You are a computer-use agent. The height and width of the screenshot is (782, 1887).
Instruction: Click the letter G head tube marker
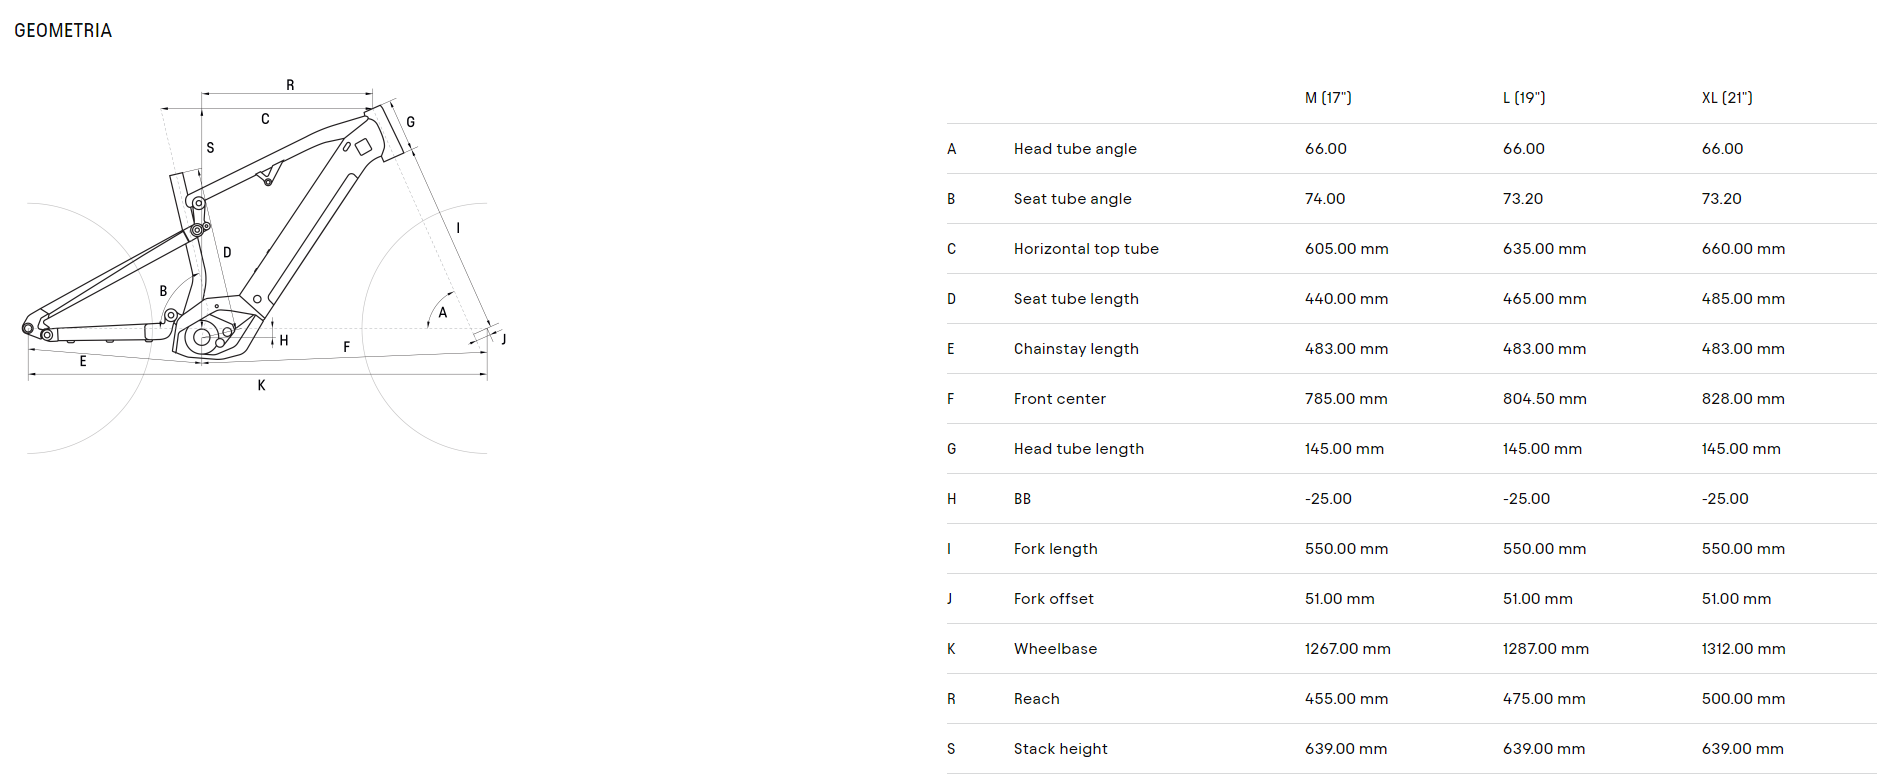coord(411,122)
